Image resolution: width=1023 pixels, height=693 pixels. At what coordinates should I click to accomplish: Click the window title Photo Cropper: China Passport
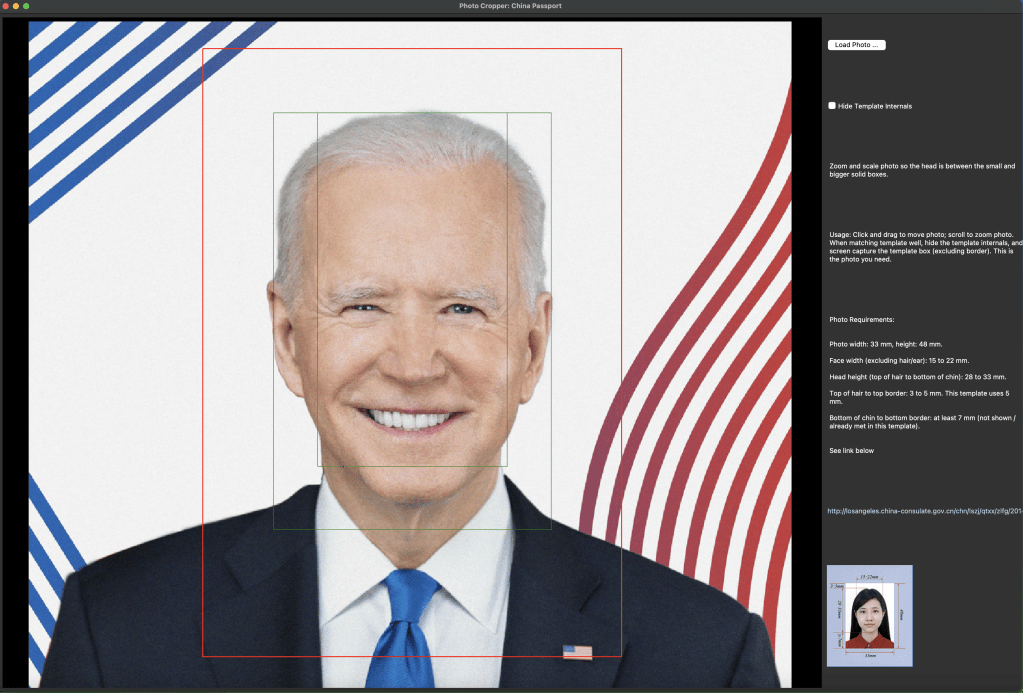point(510,6)
